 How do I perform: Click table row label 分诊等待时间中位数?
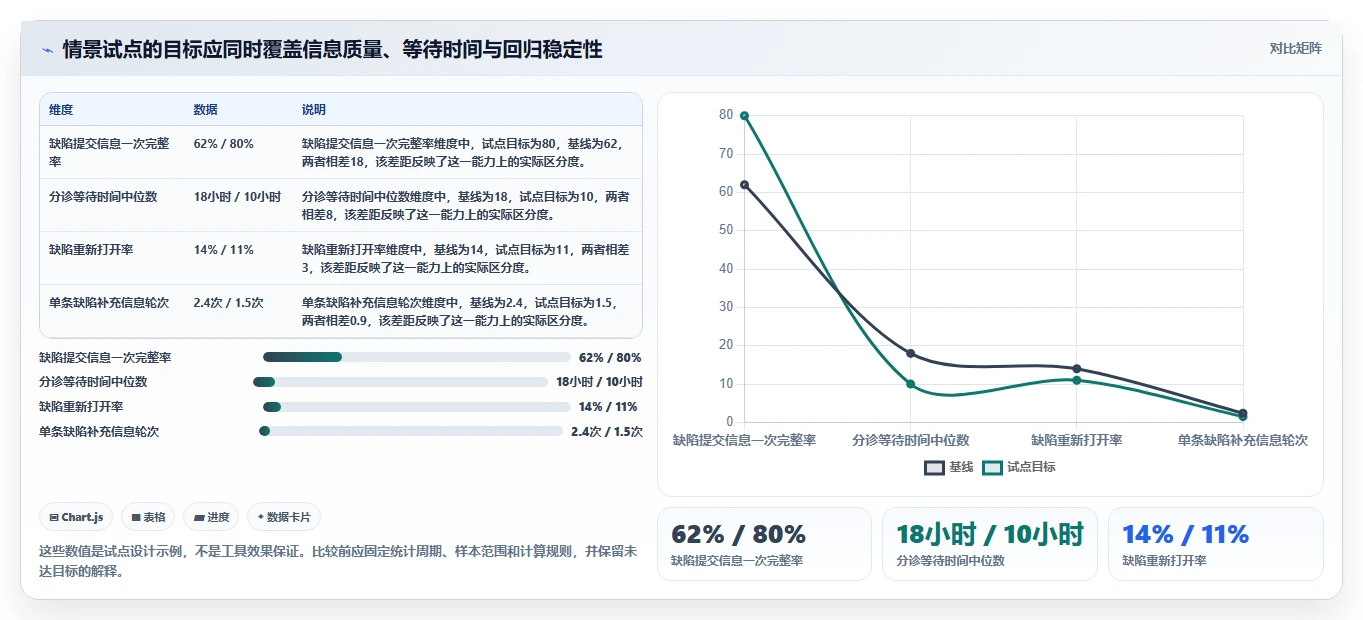(x=103, y=197)
